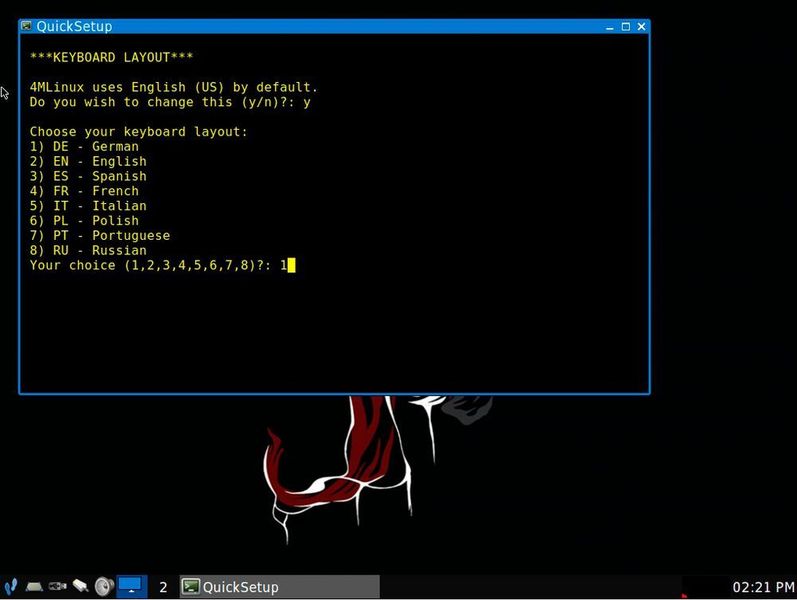797x600 pixels.
Task: Click the '2) EN - English' line
Action: tap(88, 161)
